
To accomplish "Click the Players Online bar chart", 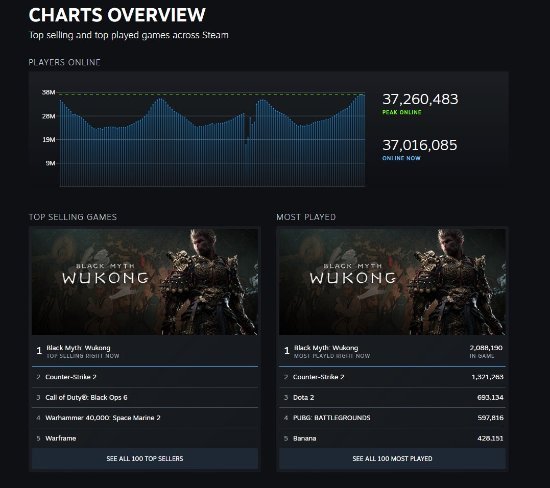I will (212, 140).
